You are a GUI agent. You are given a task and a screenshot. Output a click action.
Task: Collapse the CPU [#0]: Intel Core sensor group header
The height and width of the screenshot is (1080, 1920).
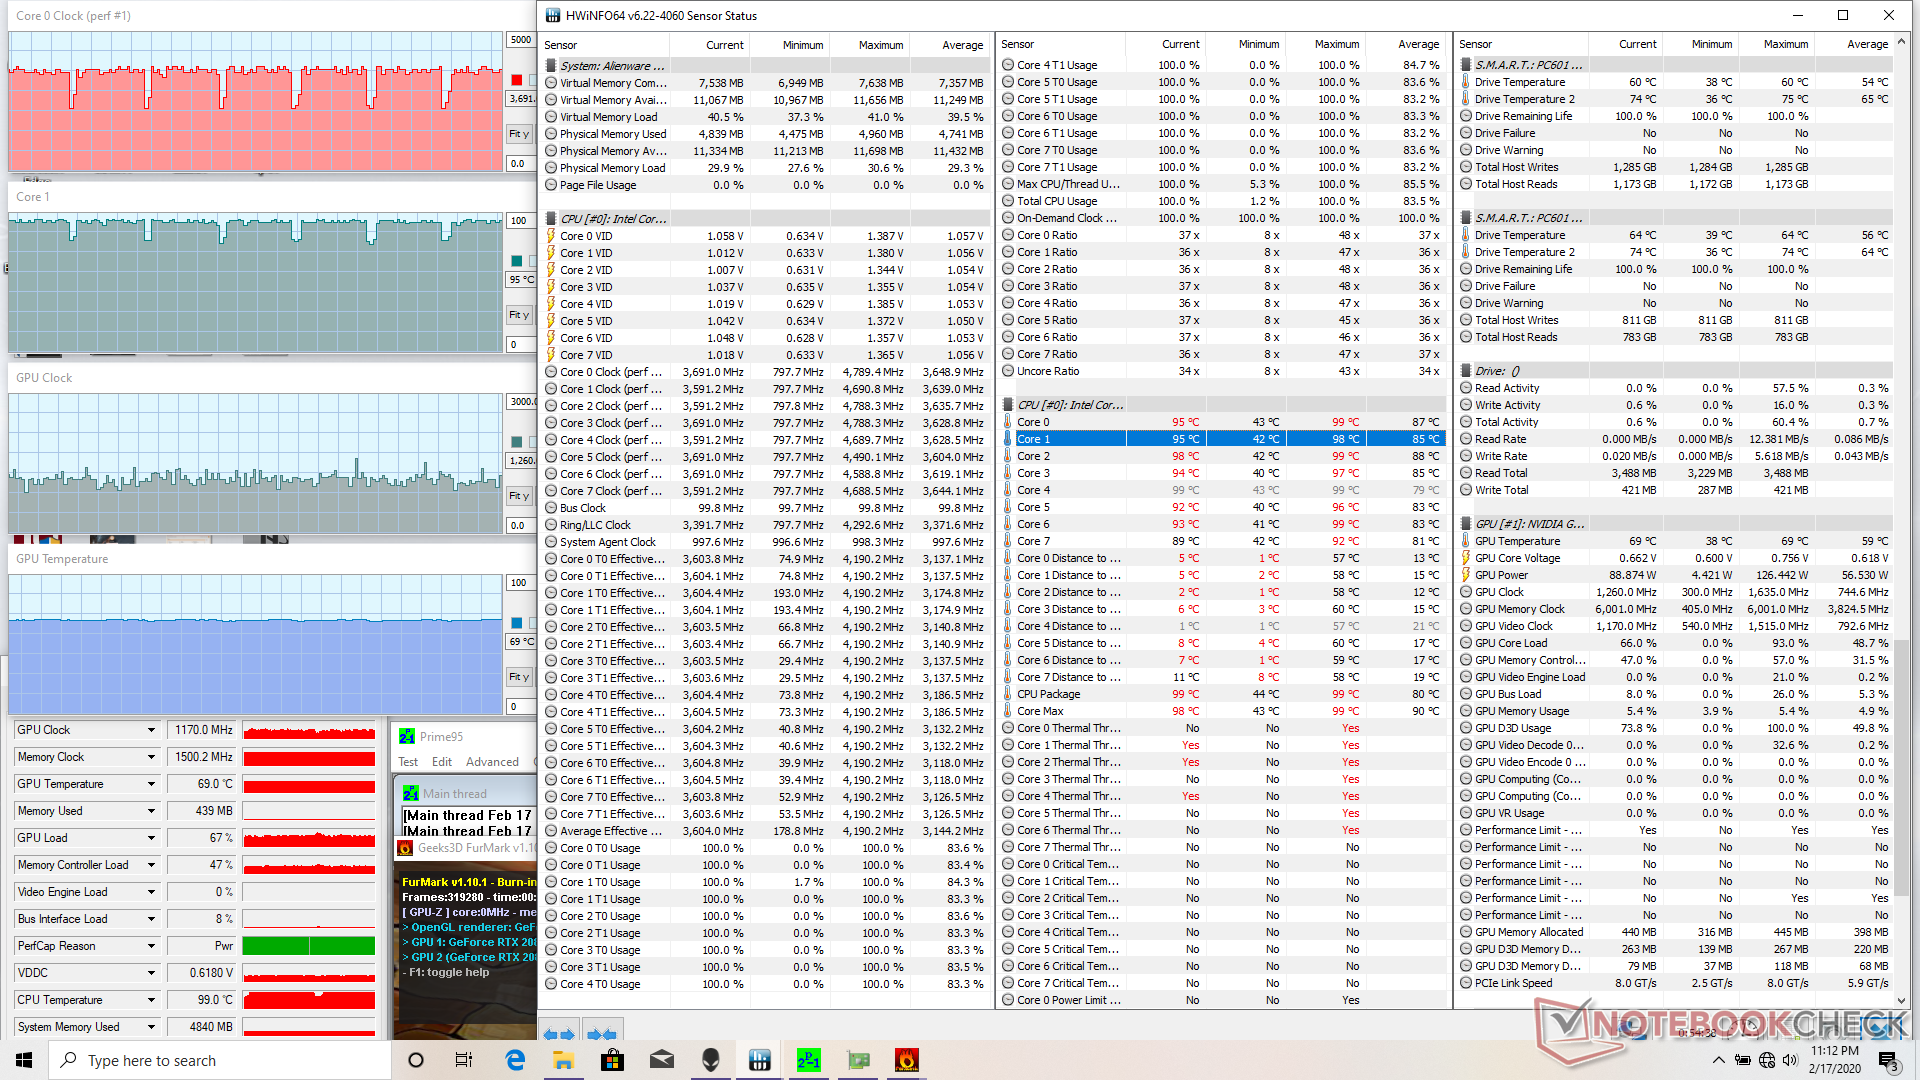[x=612, y=219]
